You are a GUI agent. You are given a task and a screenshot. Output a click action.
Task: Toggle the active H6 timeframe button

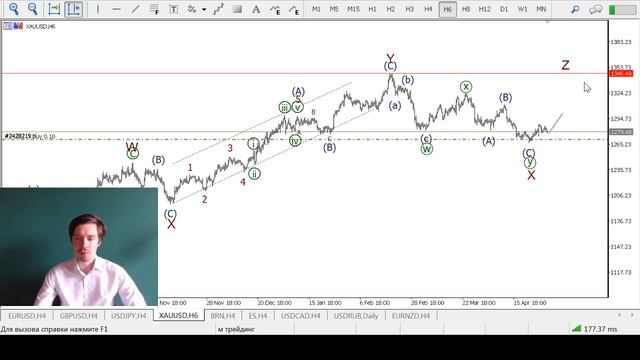point(447,9)
